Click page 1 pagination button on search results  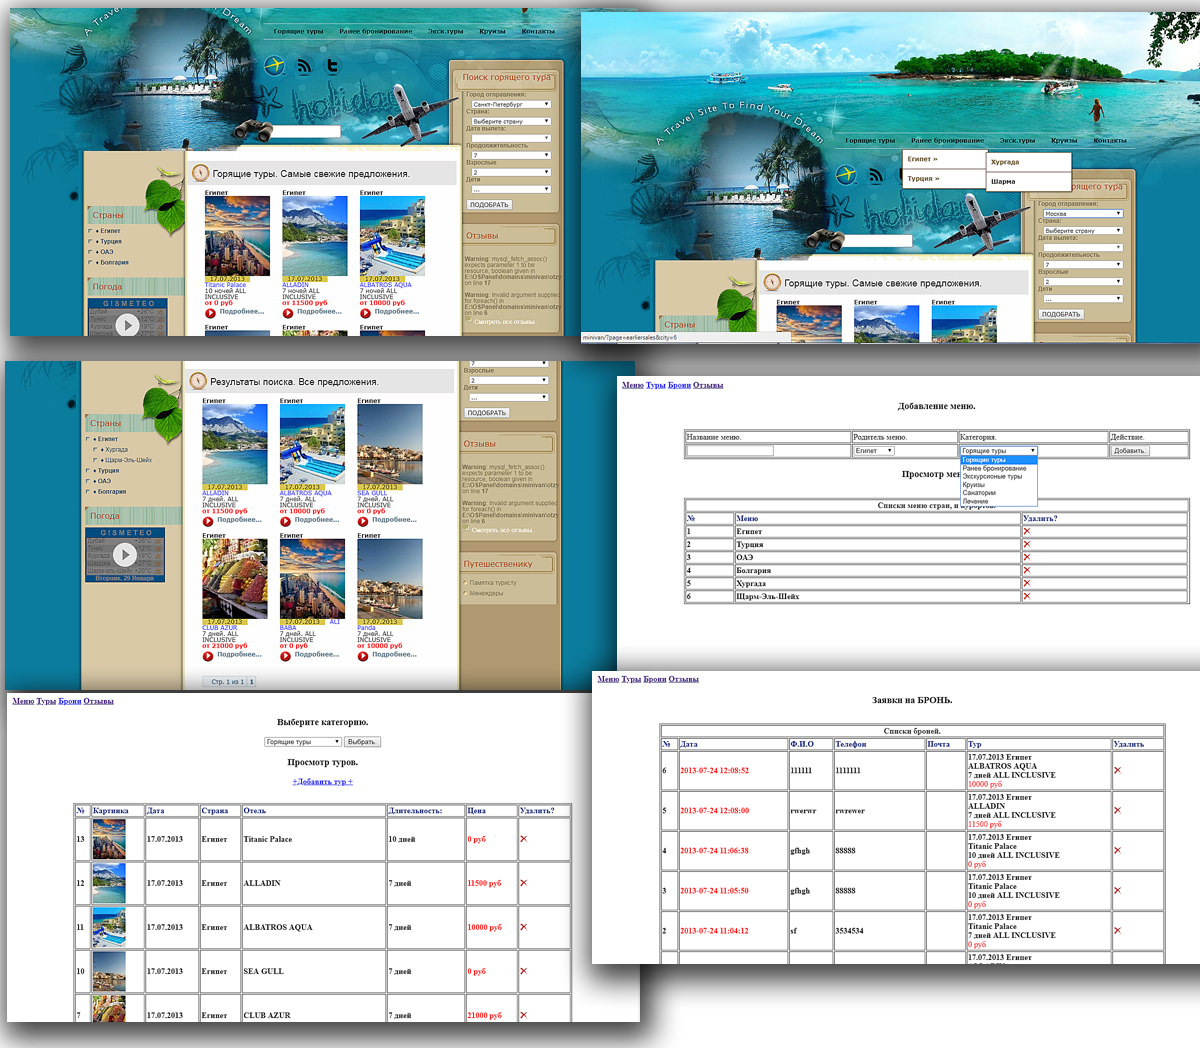click(x=251, y=682)
